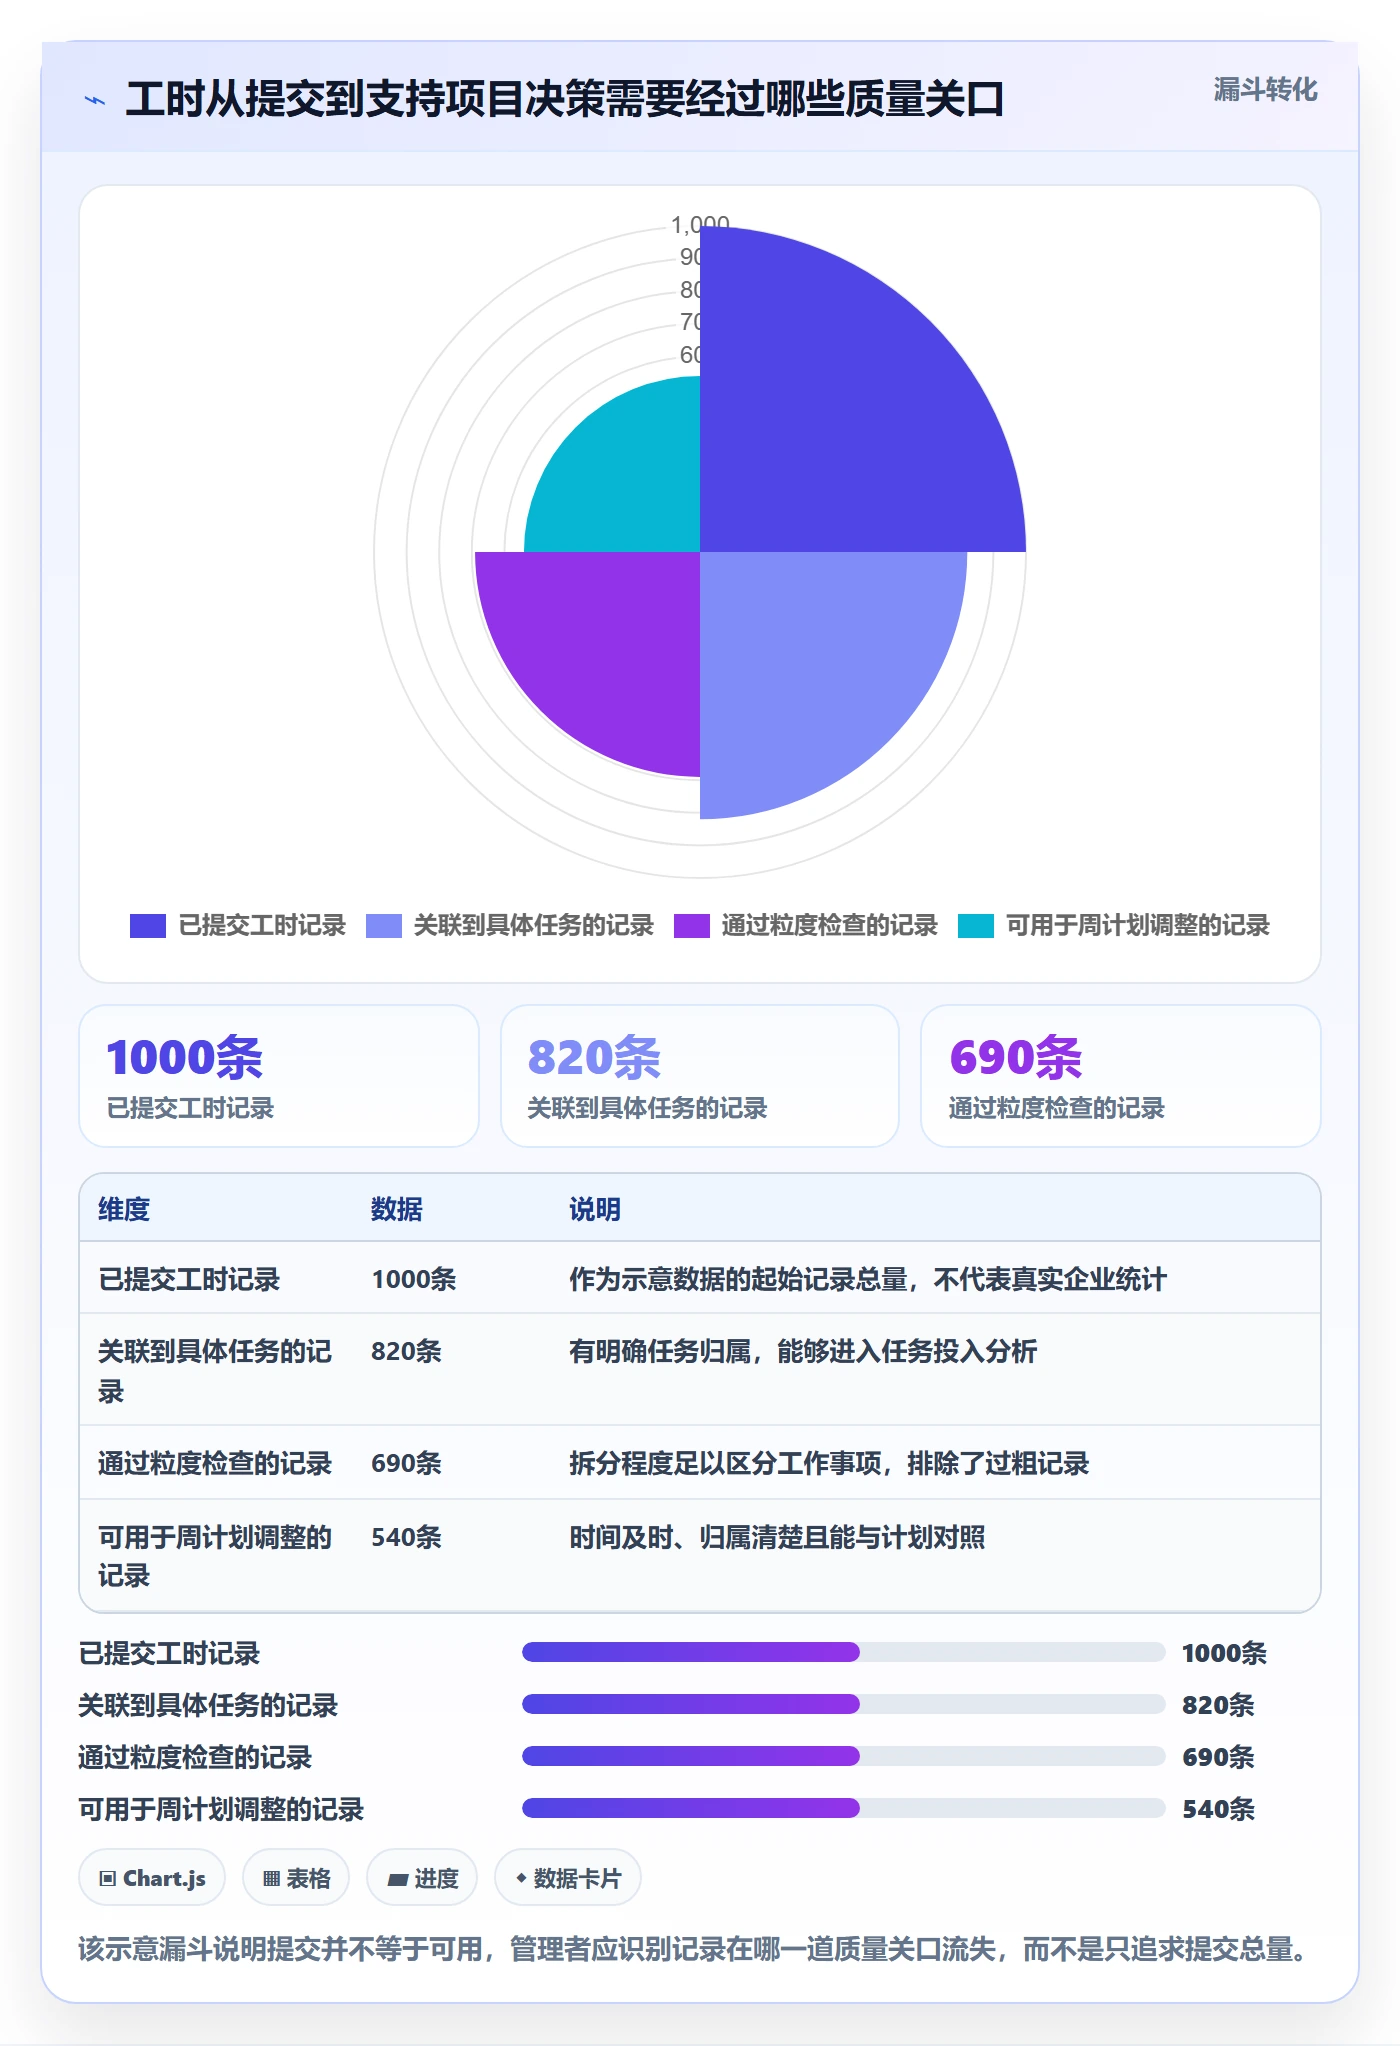Select the 820条 table cell

click(407, 1351)
